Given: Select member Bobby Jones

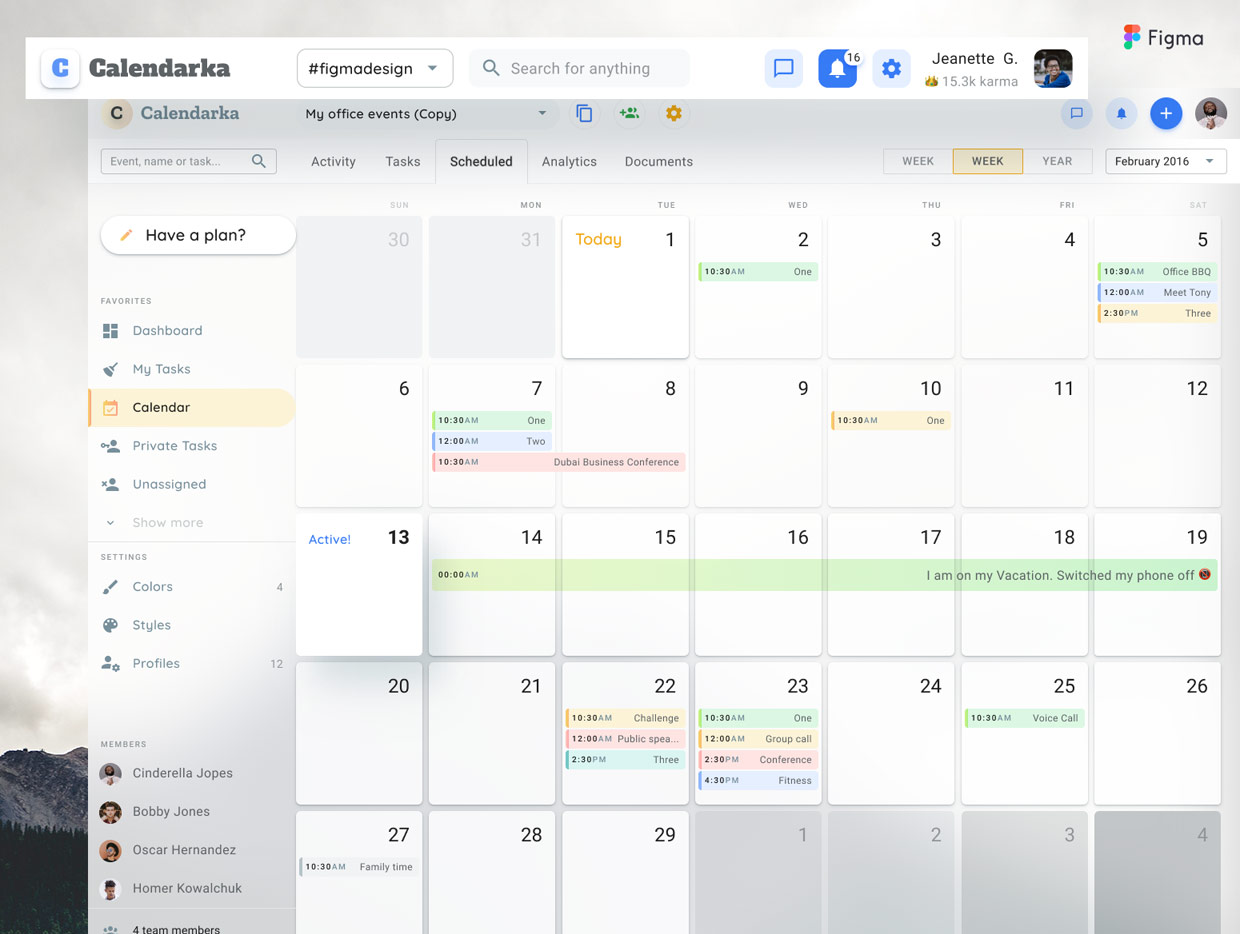Looking at the screenshot, I should coord(192,811).
